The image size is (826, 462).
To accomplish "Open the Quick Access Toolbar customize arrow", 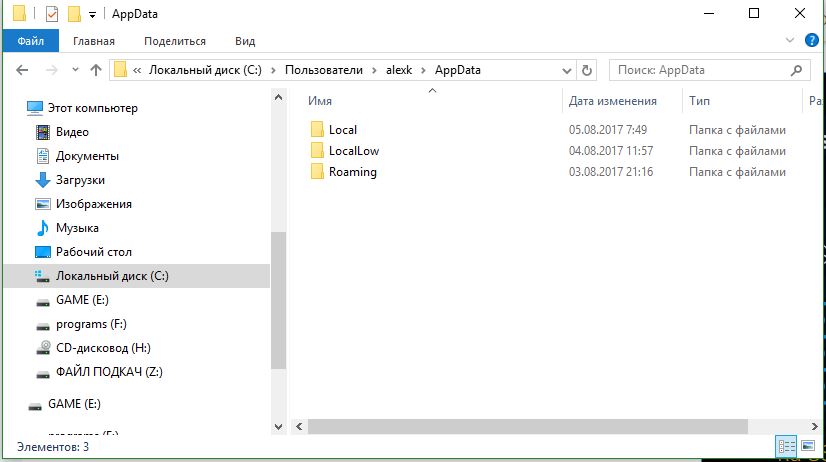I will 92,15.
